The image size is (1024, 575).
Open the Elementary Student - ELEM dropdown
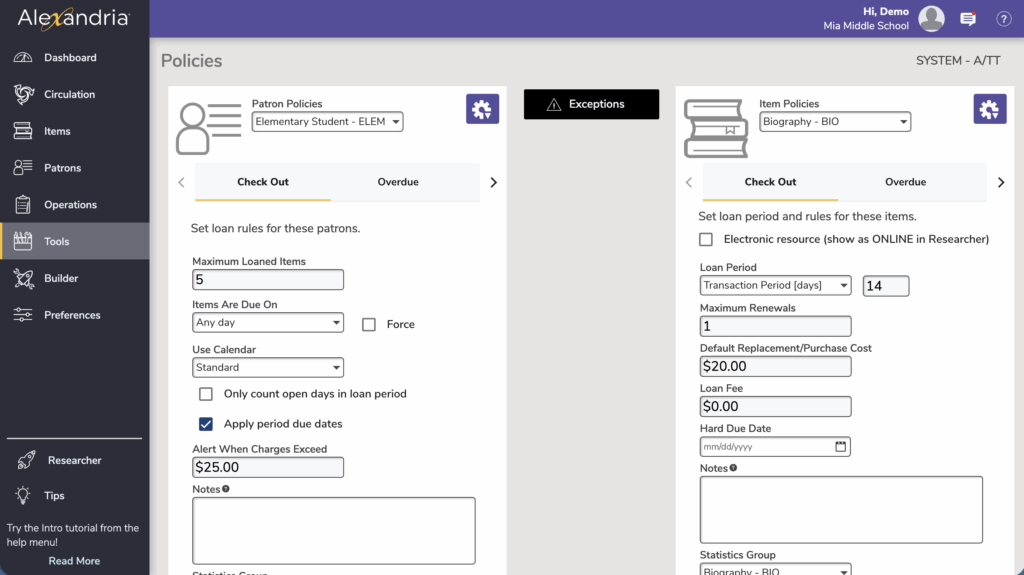pos(327,122)
